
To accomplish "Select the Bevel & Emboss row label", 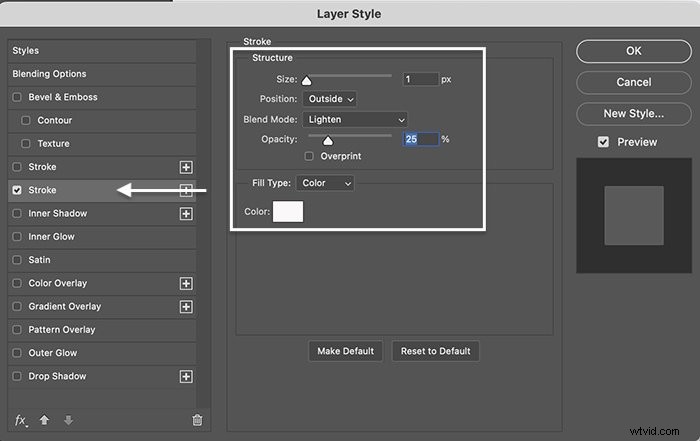I will pos(63,97).
